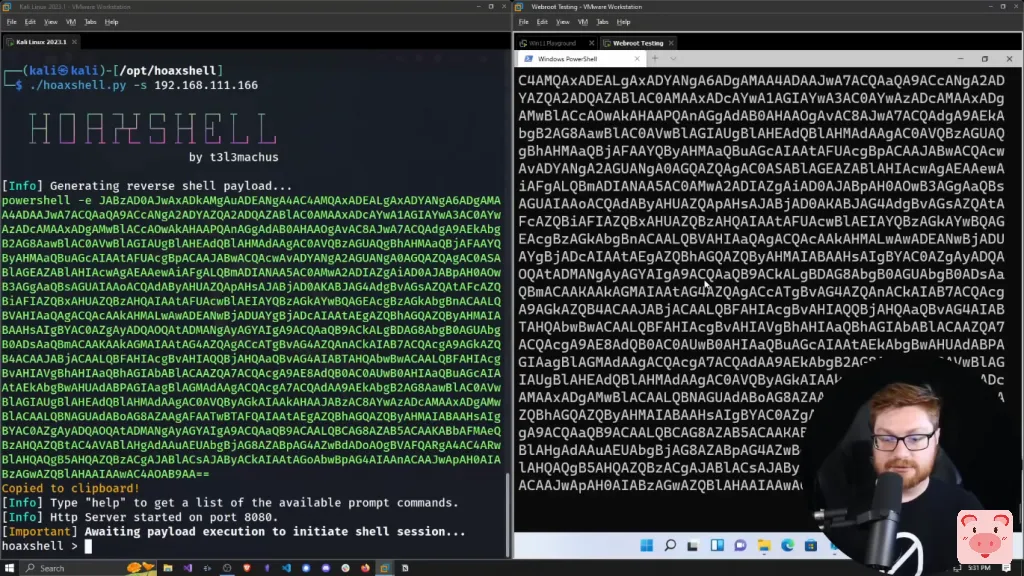
Task: Click the 'Http Server started on port 8080.' line
Action: tap(164, 517)
